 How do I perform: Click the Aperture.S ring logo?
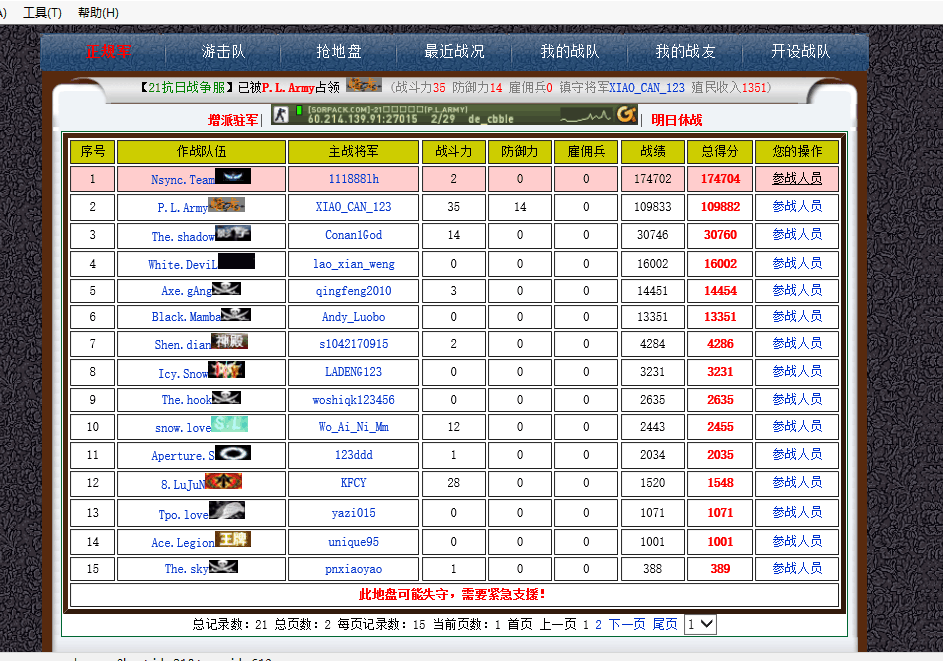coord(232,453)
